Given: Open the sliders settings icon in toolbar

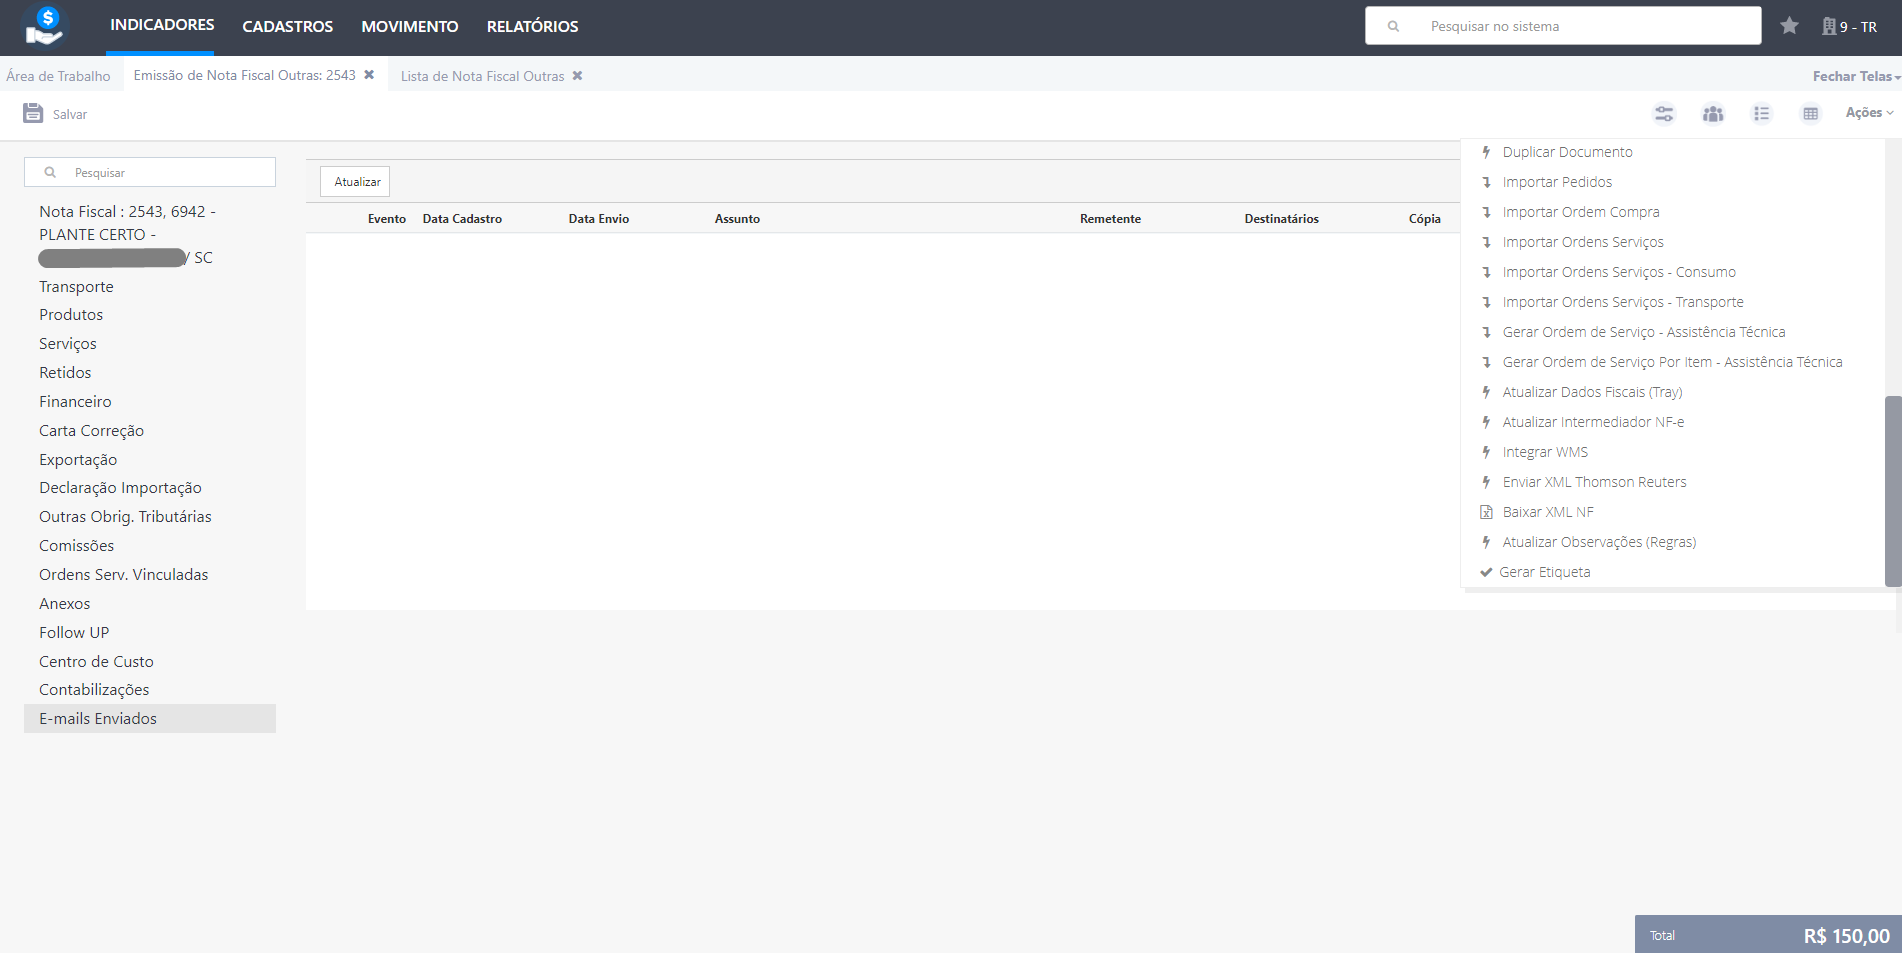Looking at the screenshot, I should (x=1664, y=113).
